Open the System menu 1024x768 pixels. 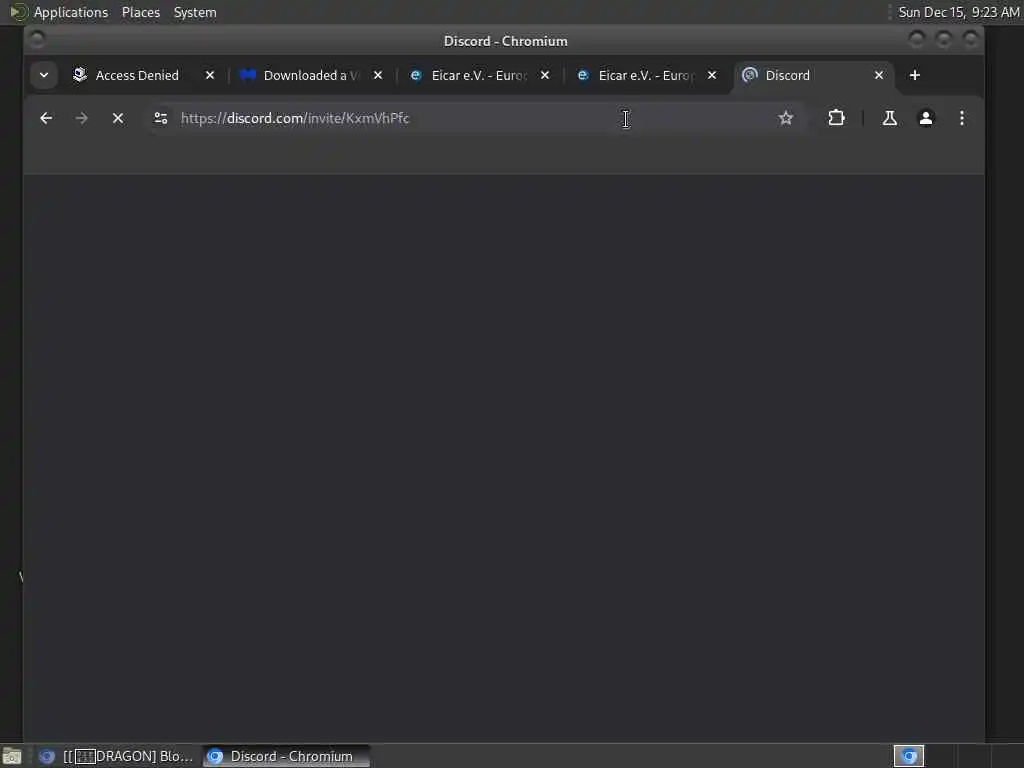[x=195, y=12]
